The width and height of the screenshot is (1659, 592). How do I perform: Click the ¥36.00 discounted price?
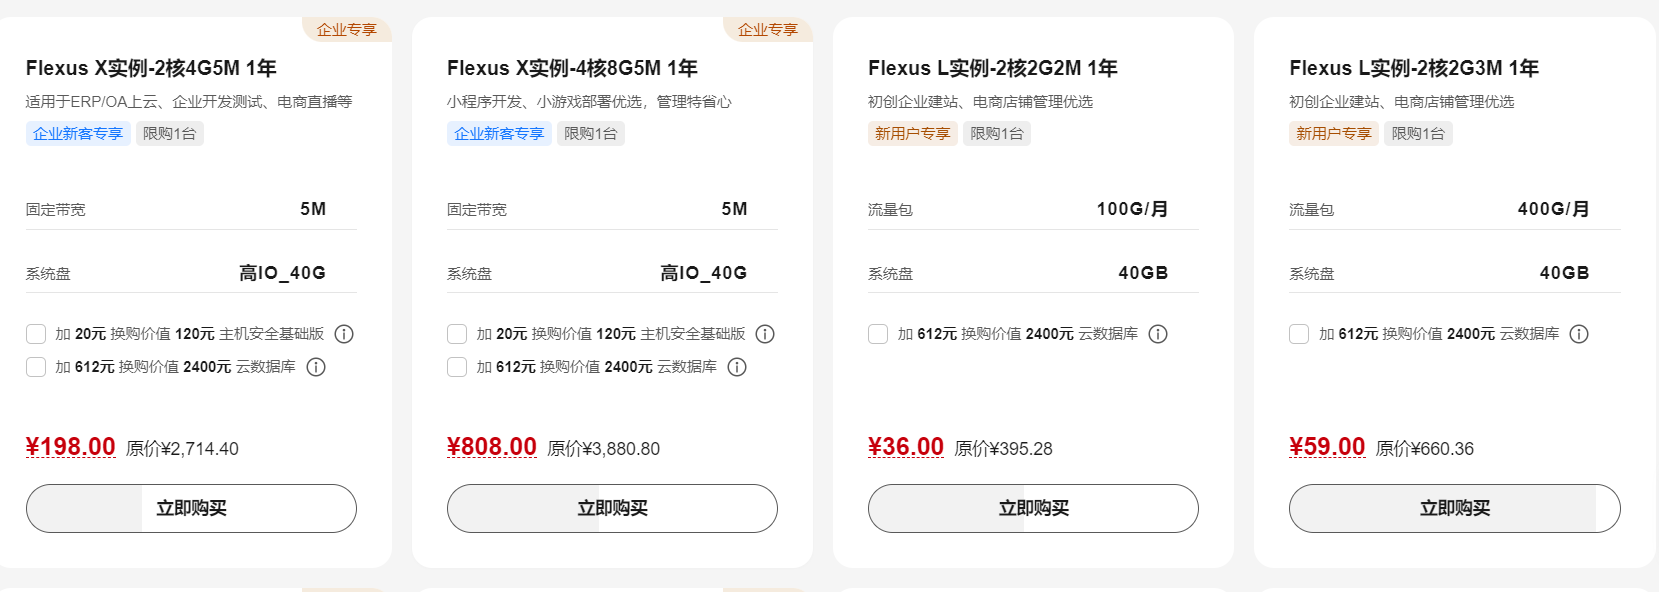click(x=906, y=447)
